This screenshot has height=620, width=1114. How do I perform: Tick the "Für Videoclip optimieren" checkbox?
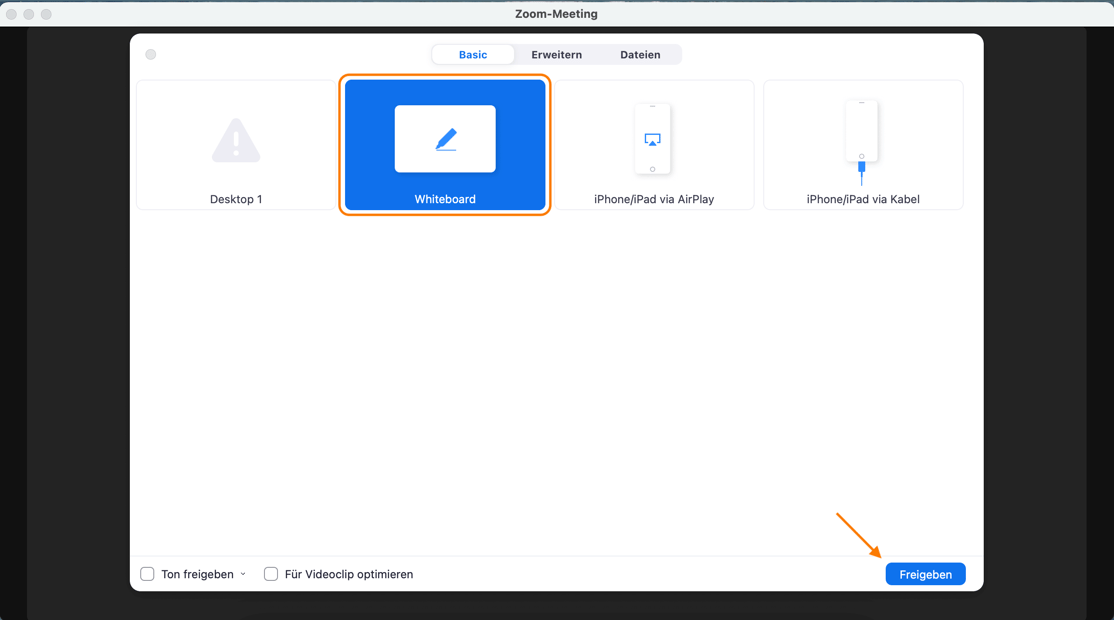pos(271,574)
